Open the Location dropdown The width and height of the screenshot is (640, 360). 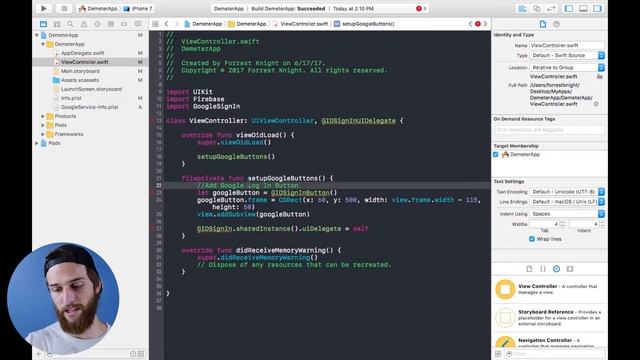click(x=567, y=67)
